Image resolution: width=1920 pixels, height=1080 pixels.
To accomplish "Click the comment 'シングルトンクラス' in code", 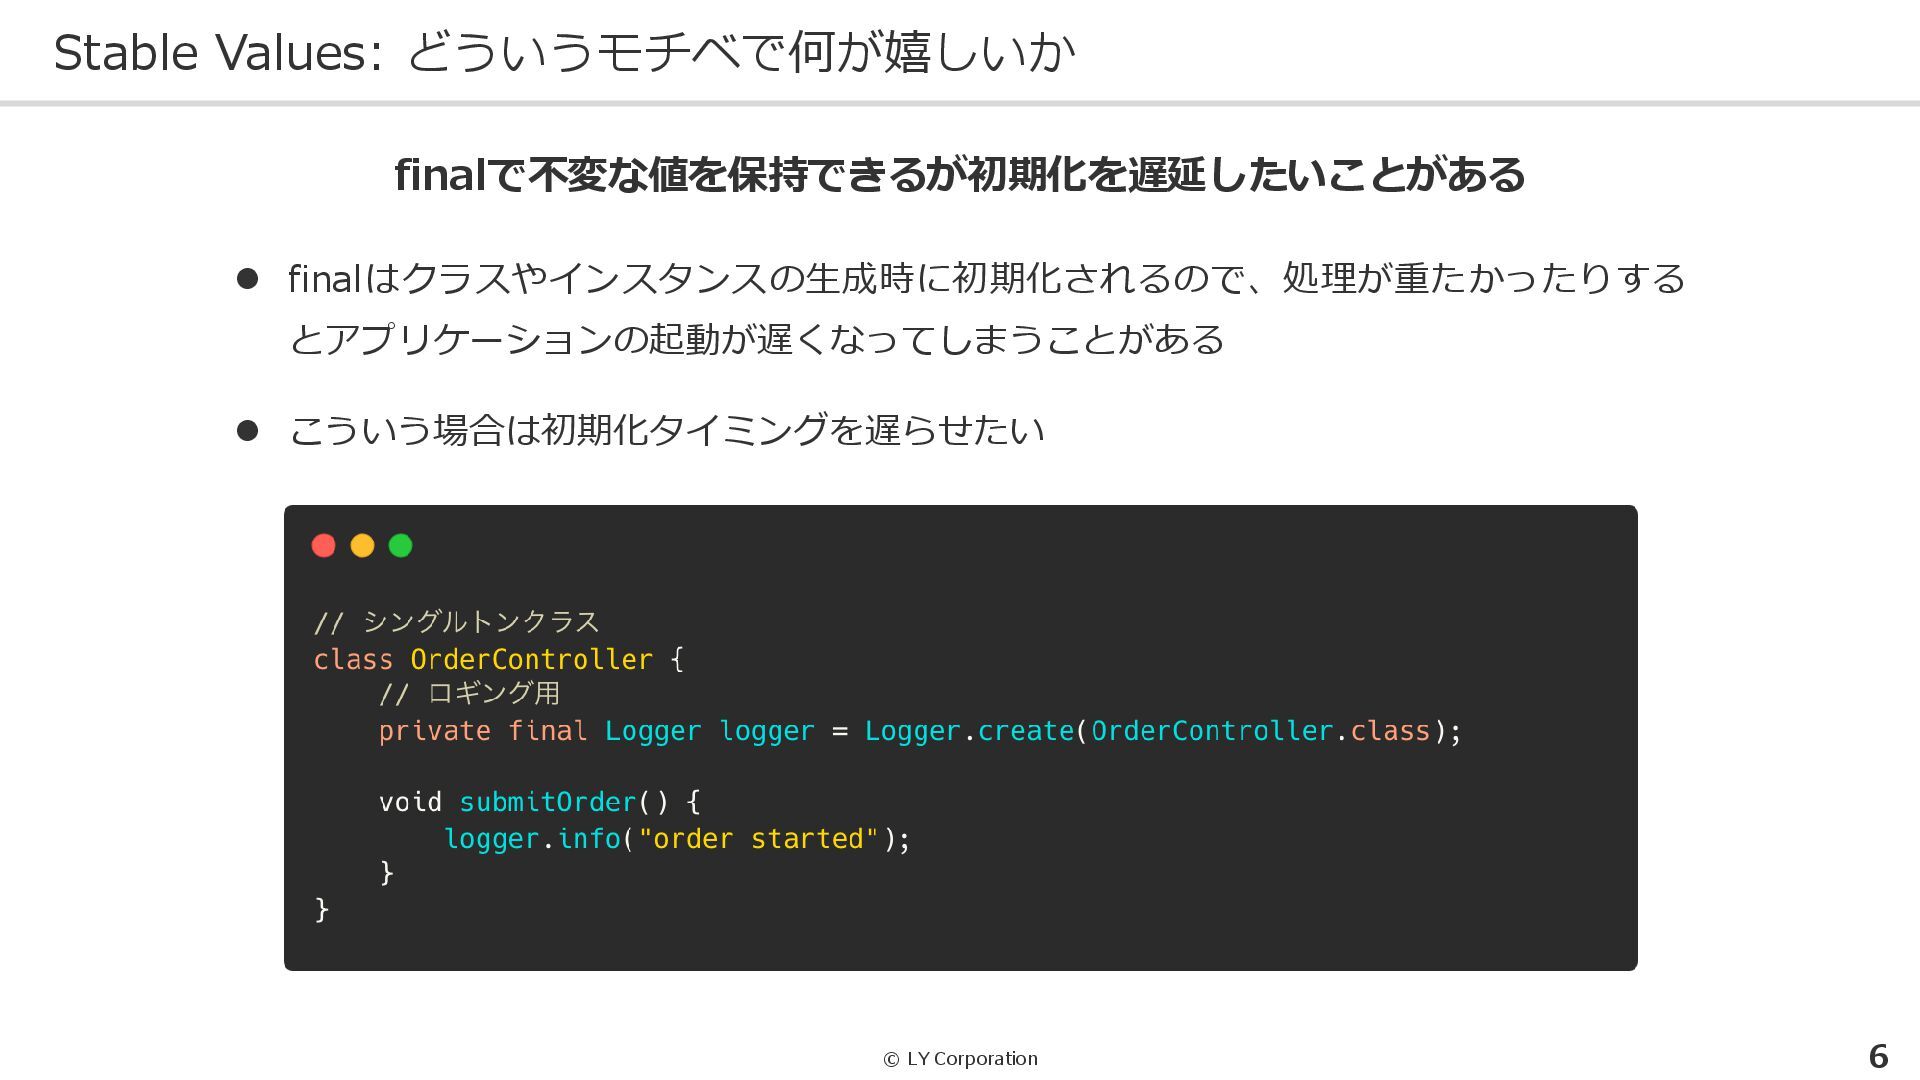I will (480, 622).
